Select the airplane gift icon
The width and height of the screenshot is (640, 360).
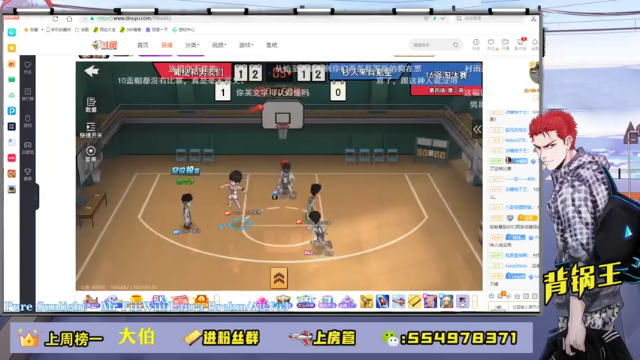pos(398,301)
